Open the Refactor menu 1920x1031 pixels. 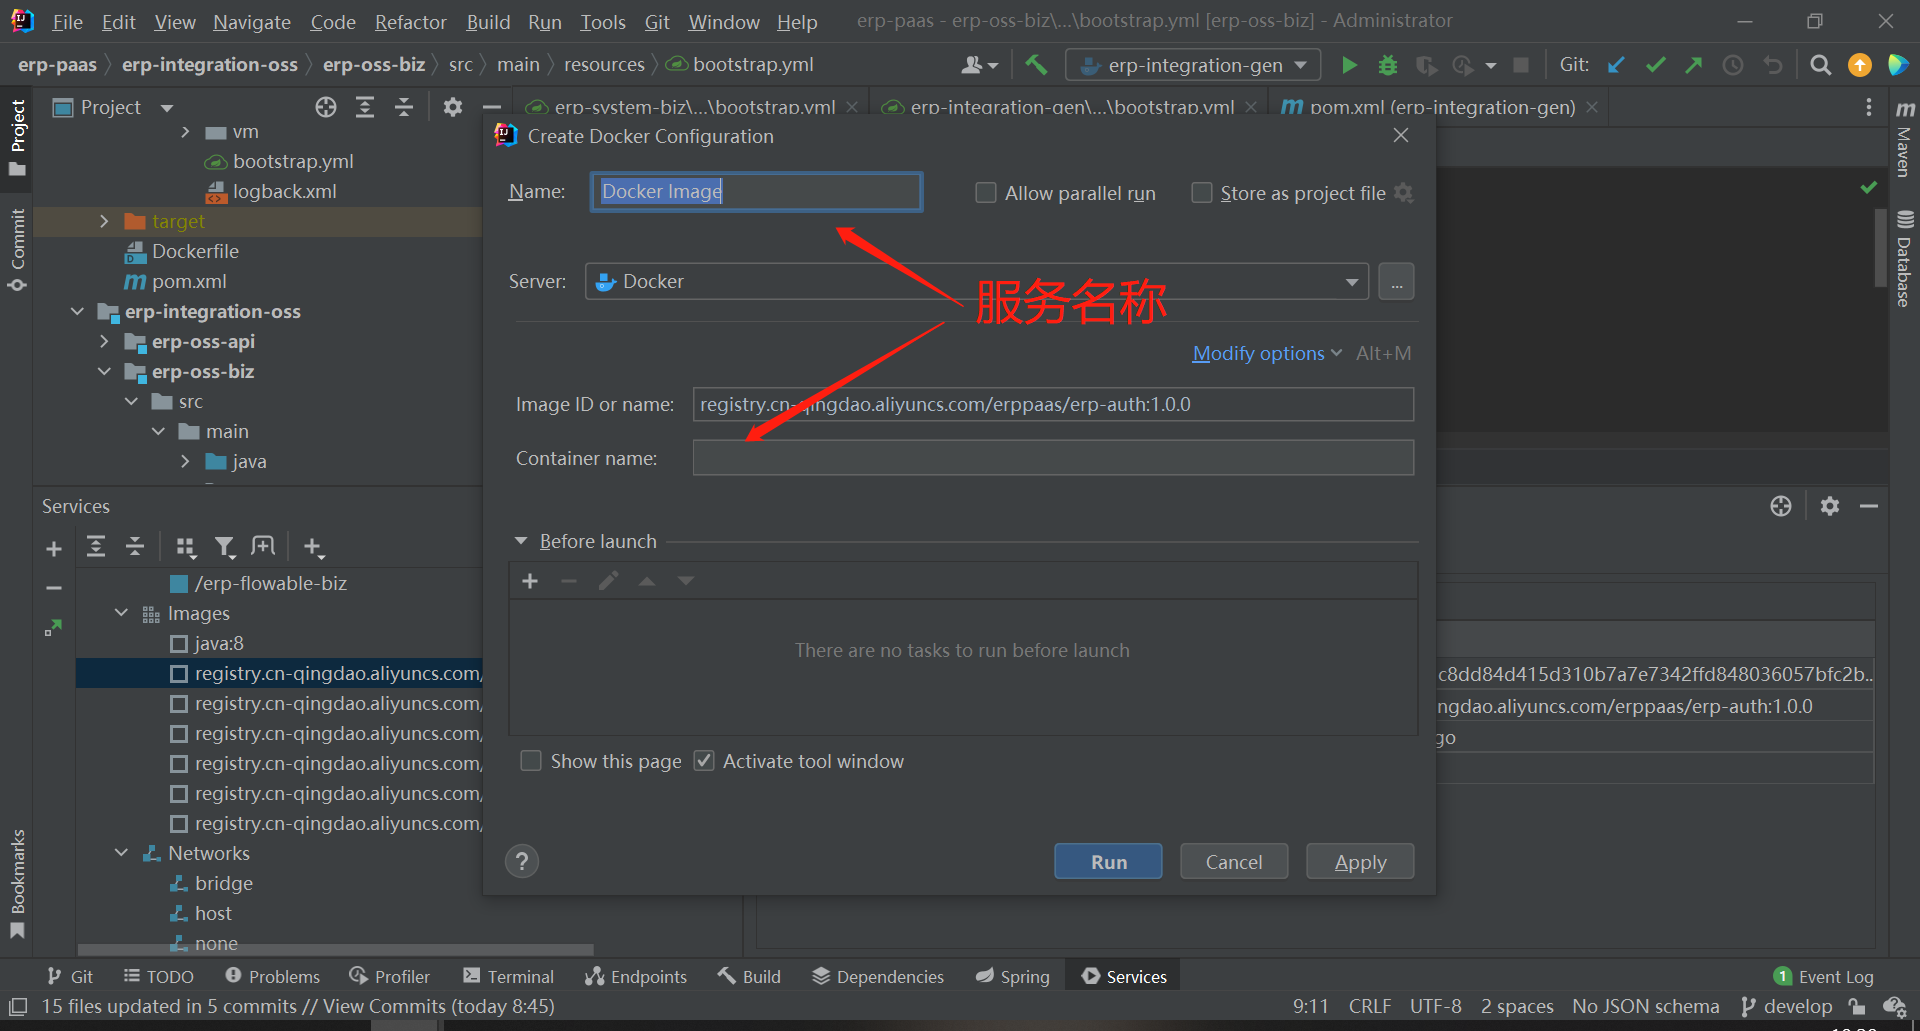click(410, 22)
